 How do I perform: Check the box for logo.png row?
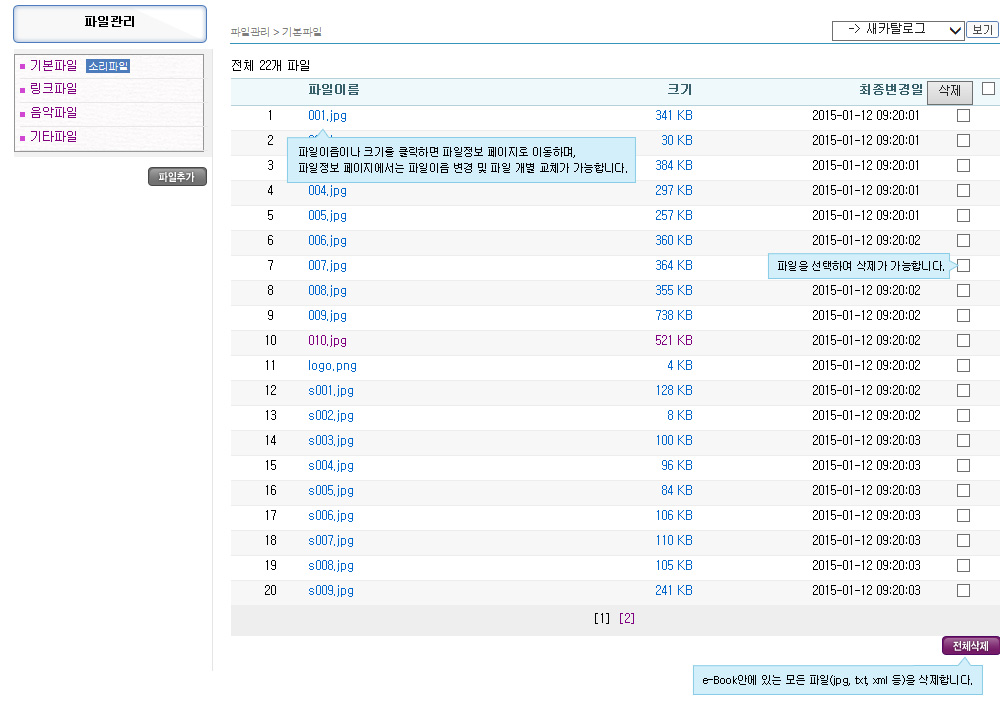click(963, 366)
